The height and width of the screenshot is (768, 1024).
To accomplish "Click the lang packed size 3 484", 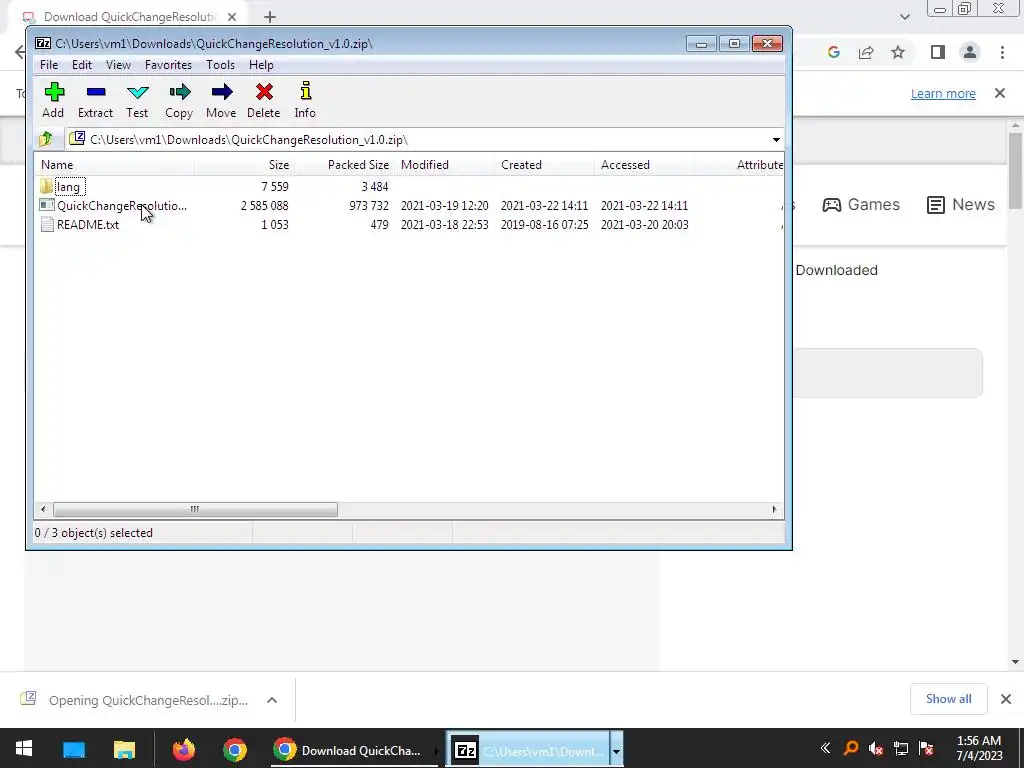I will tap(375, 187).
